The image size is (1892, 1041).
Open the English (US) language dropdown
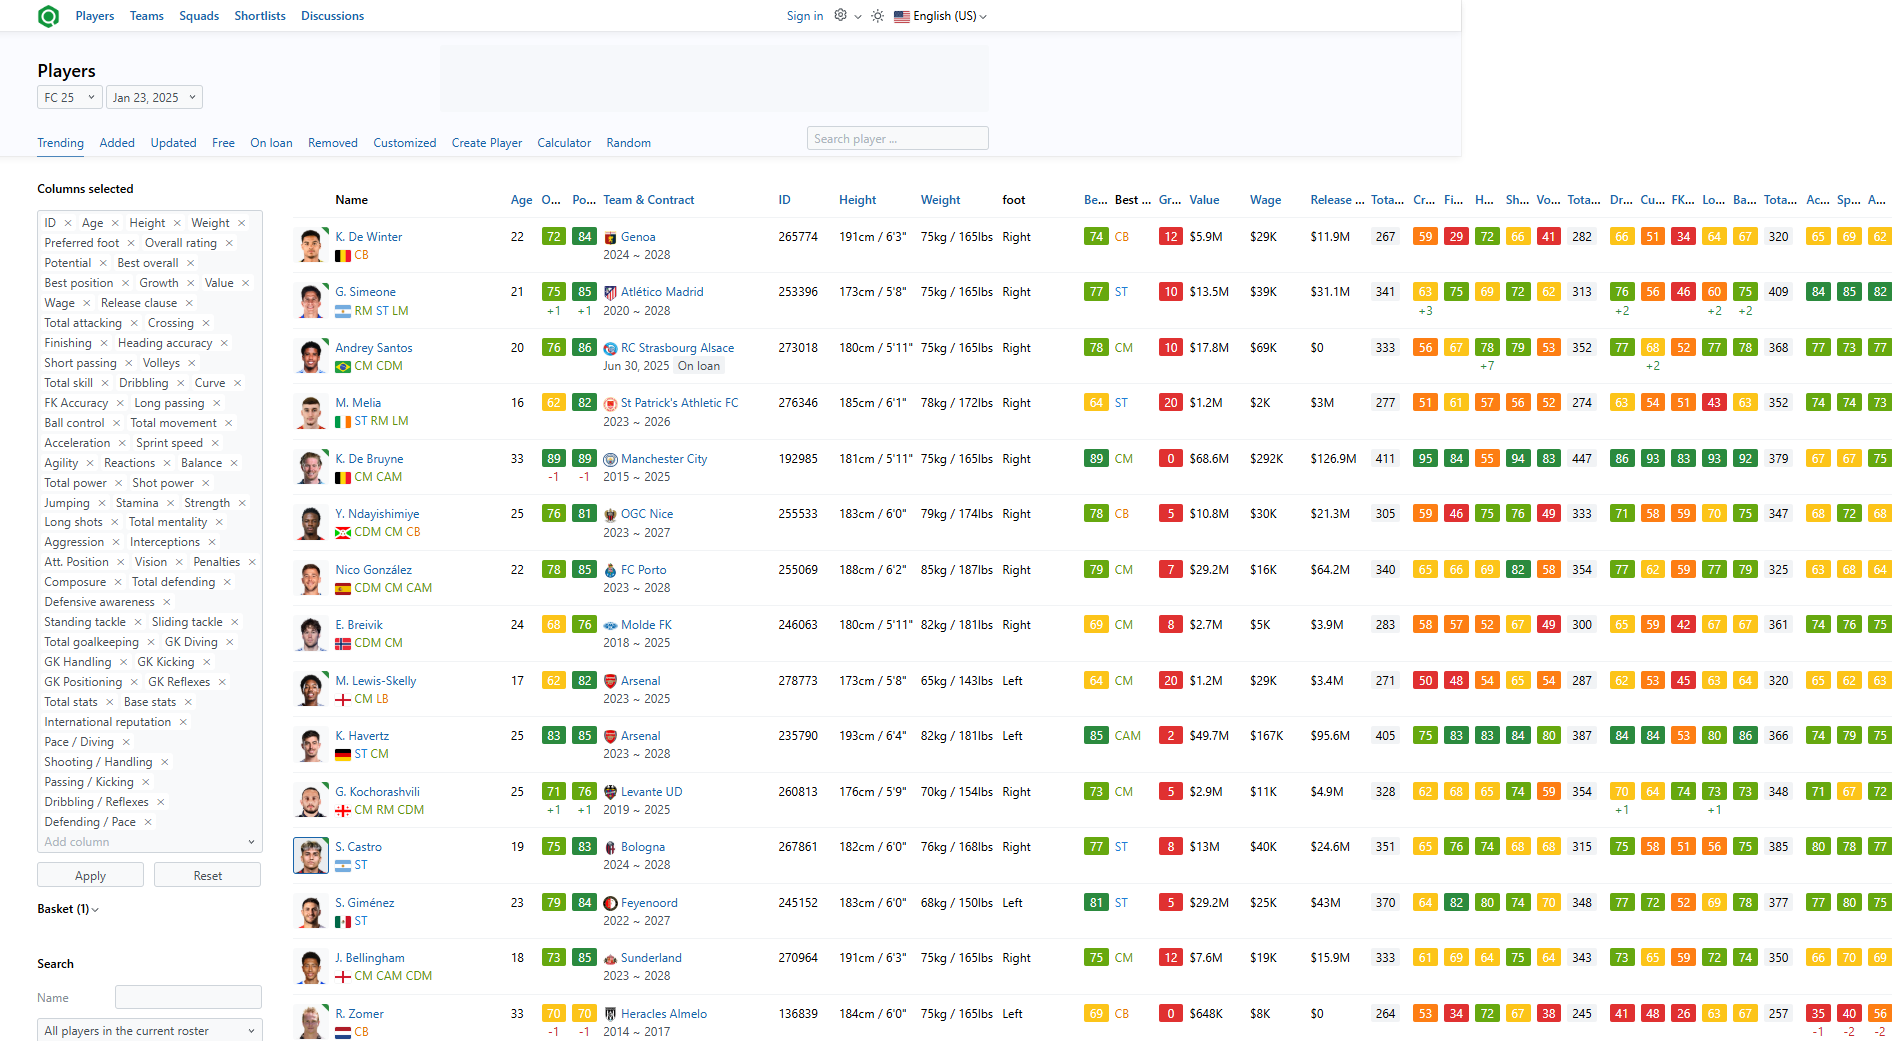tap(940, 16)
